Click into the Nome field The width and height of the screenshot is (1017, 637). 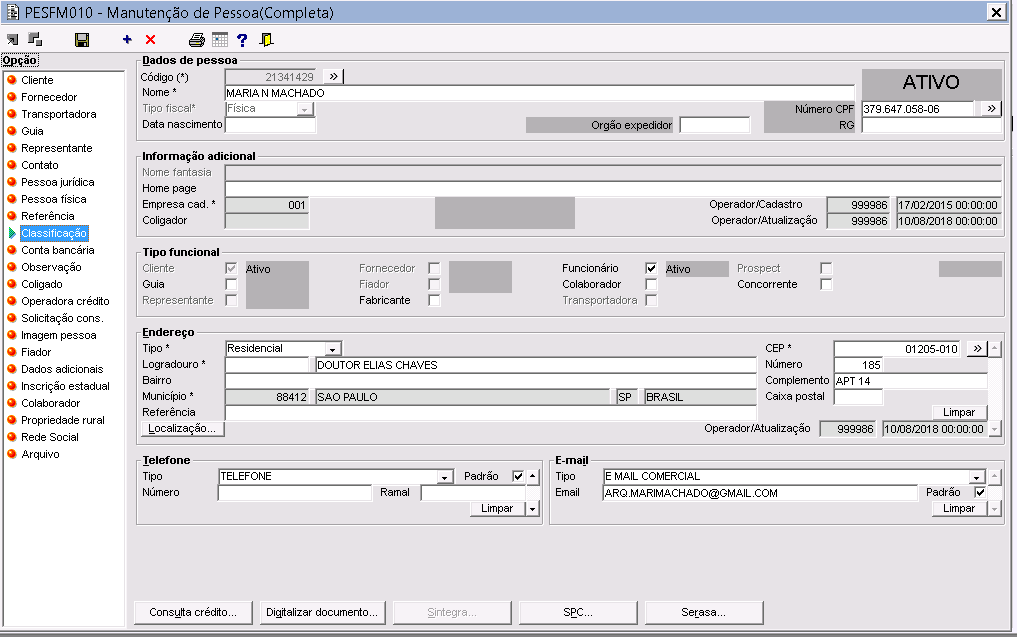(x=540, y=93)
